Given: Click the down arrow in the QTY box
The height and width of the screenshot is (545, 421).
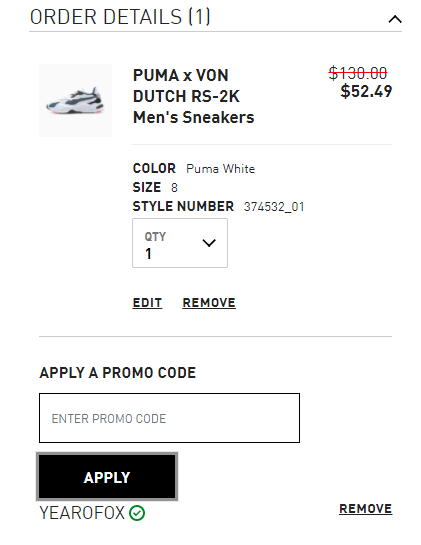Looking at the screenshot, I should [x=209, y=243].
